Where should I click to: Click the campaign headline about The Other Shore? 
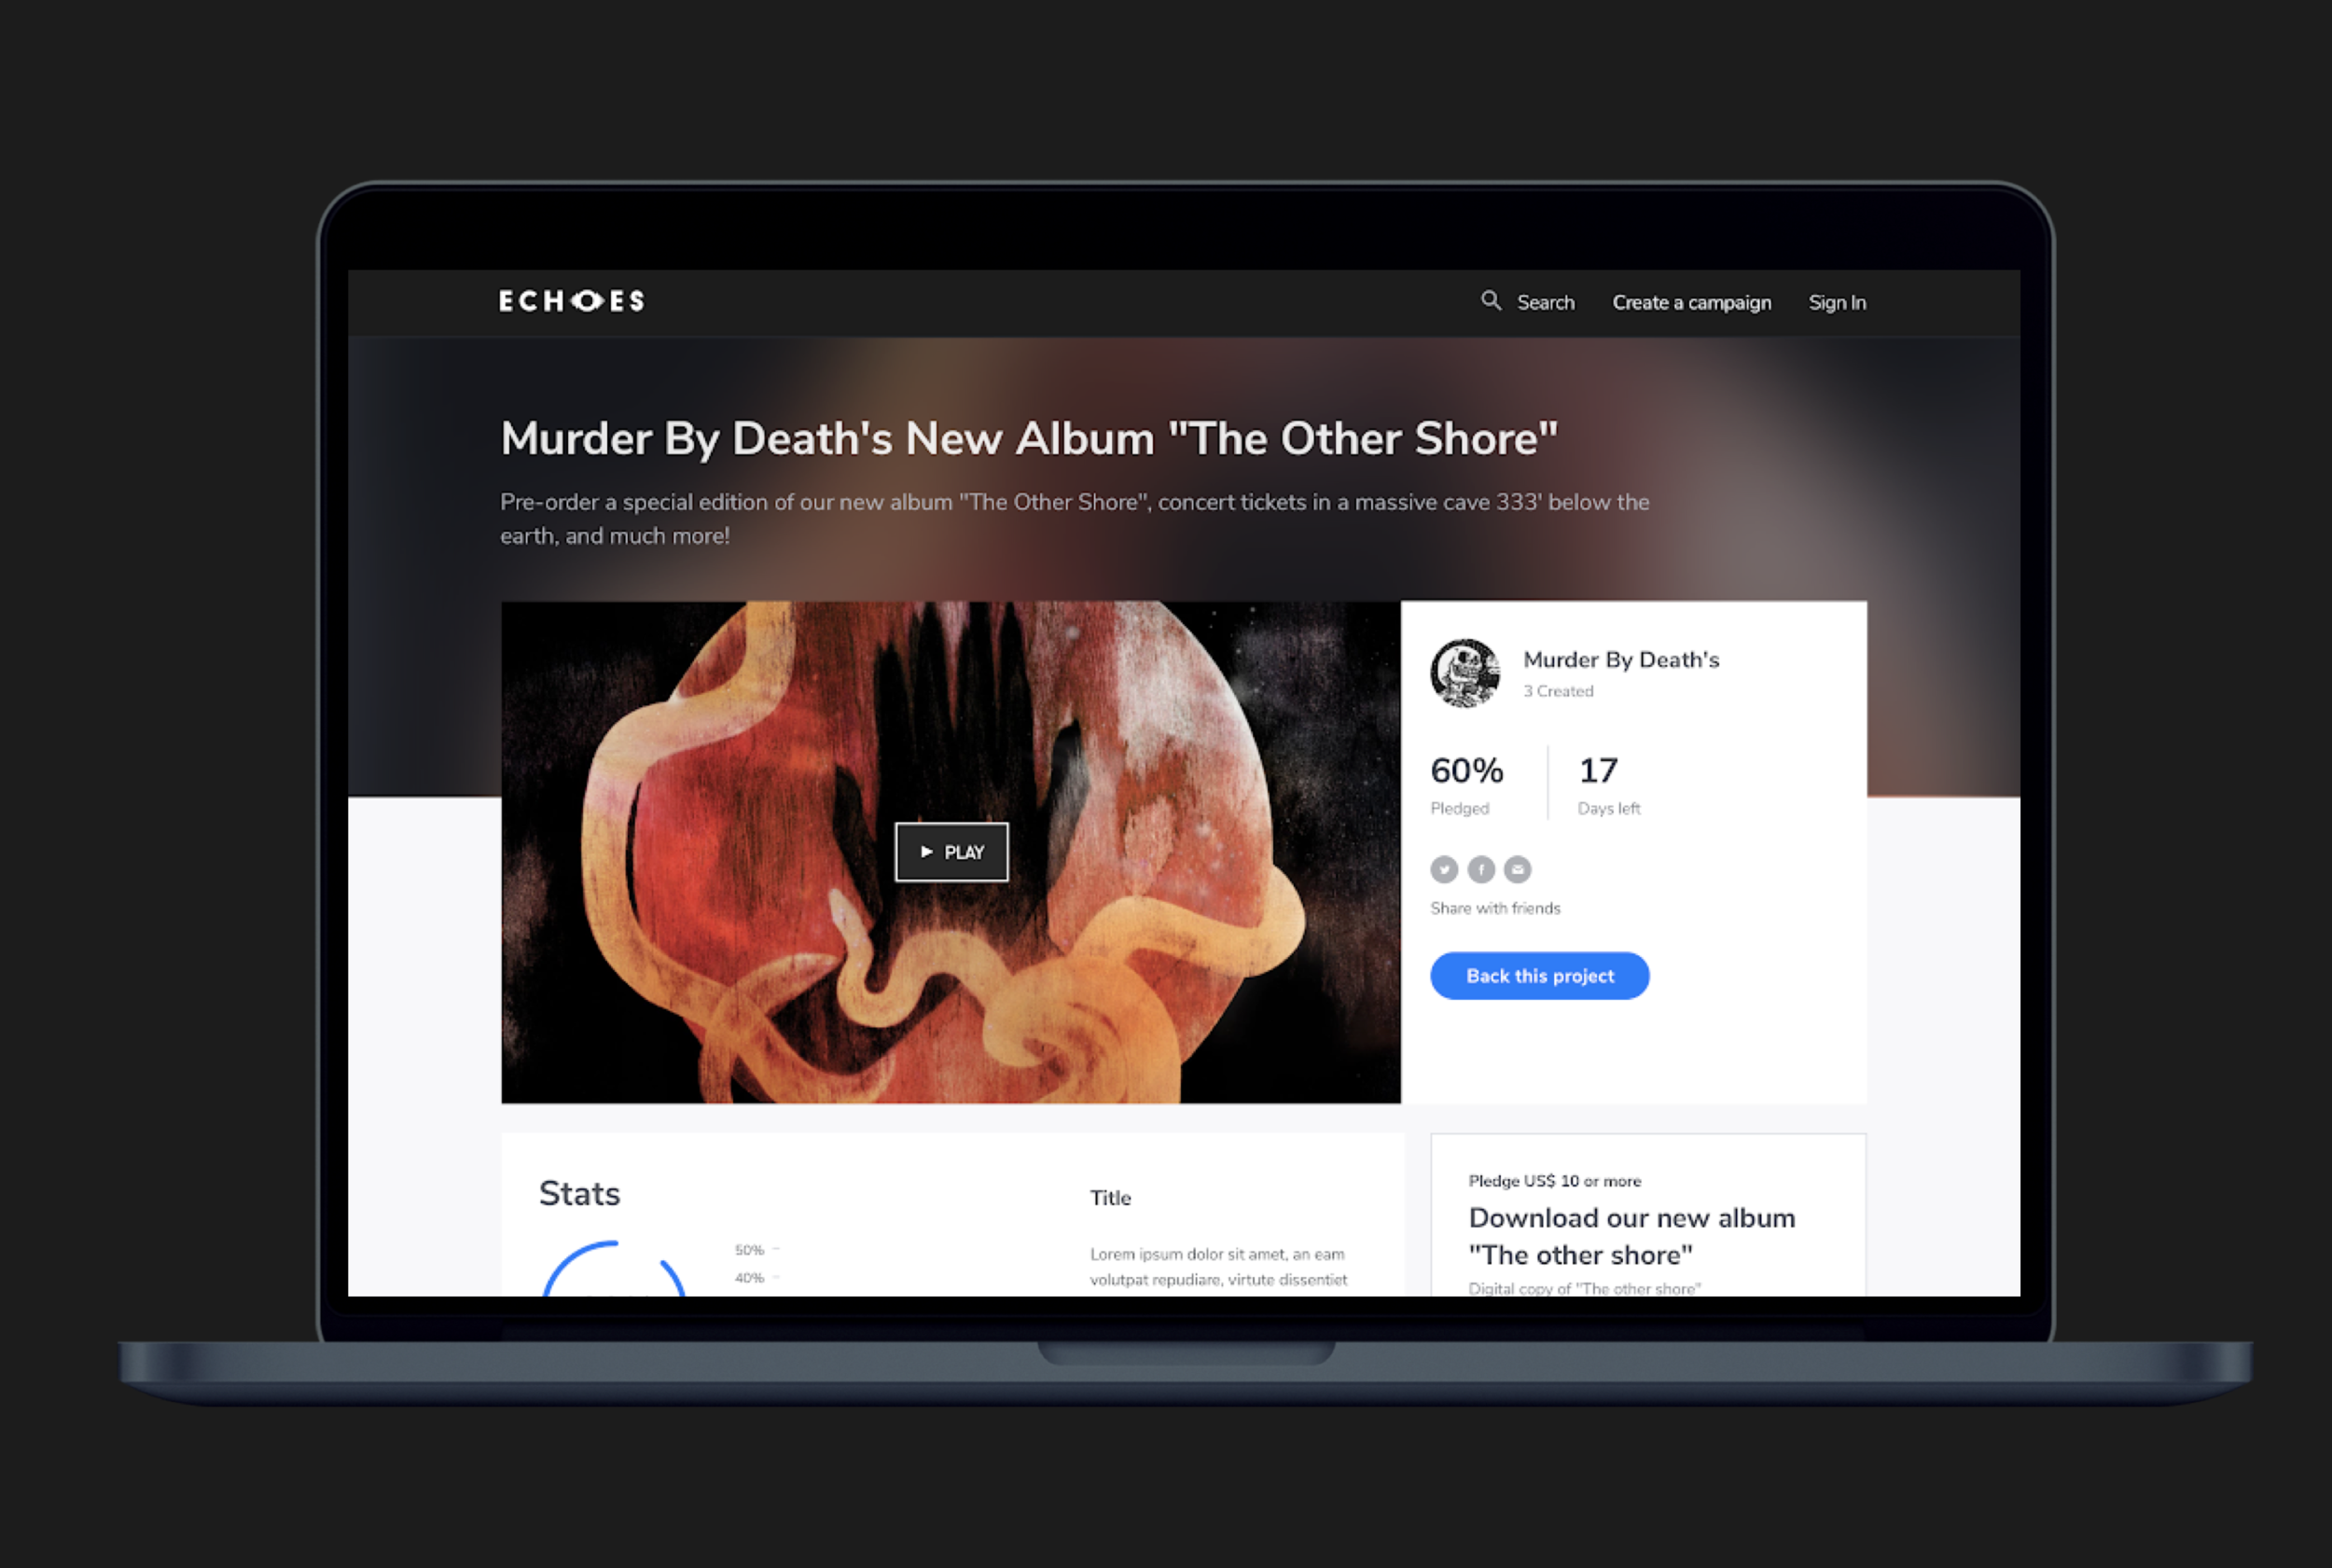pos(1028,438)
